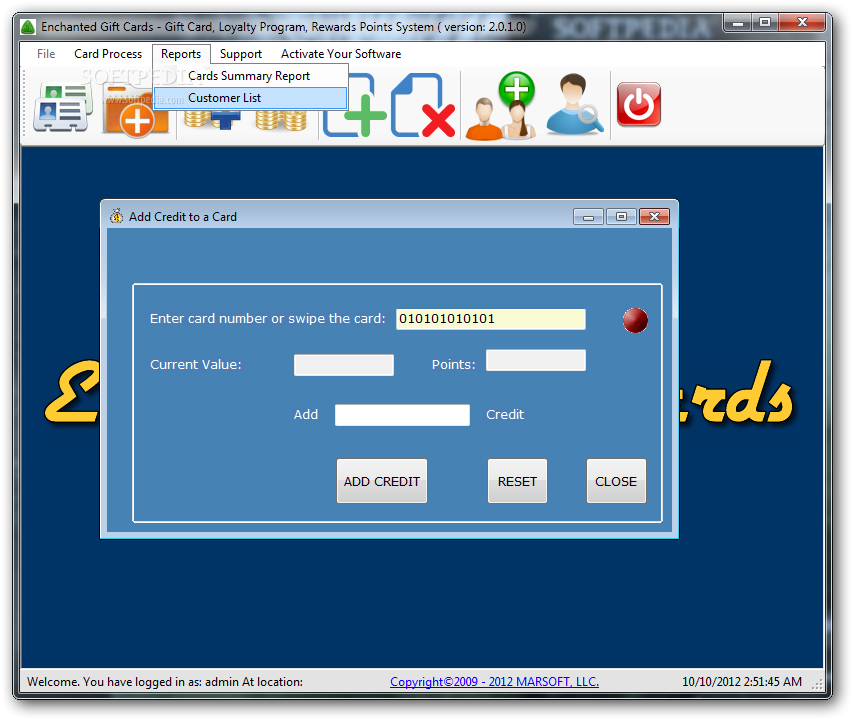This screenshot has width=853, height=720.
Task: Minimize the Enchanted Gift Cards main window
Action: click(738, 23)
